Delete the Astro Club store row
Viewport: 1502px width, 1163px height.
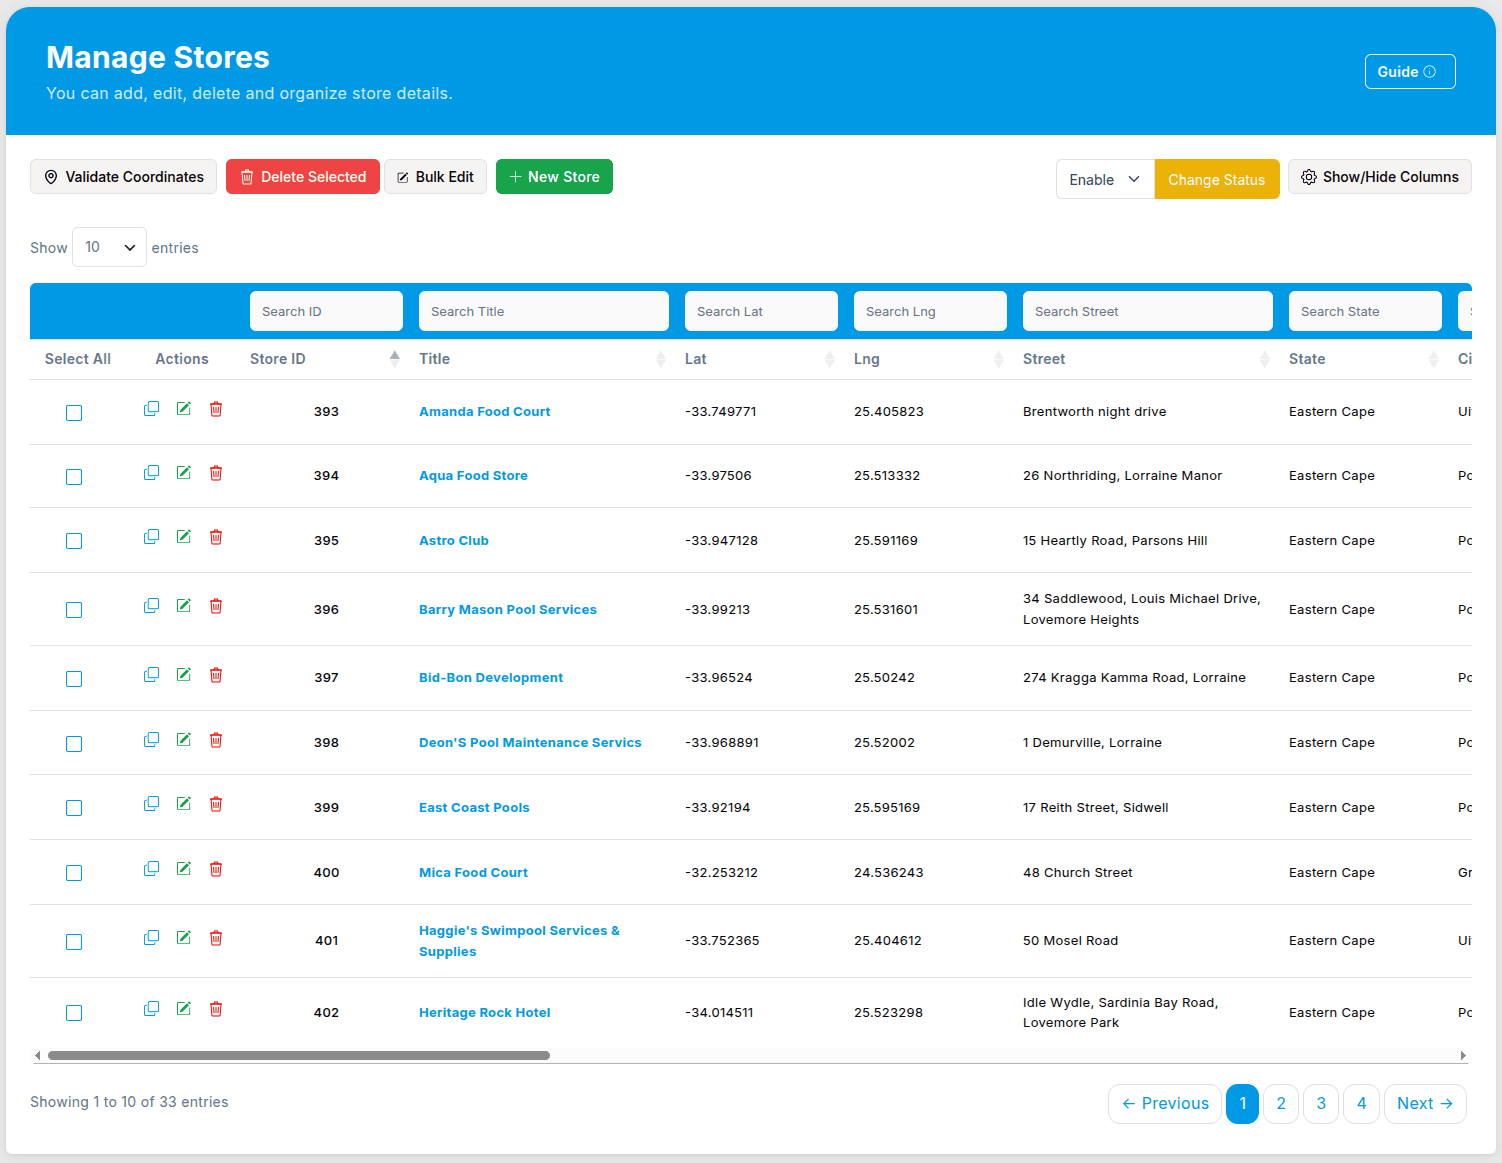click(216, 537)
